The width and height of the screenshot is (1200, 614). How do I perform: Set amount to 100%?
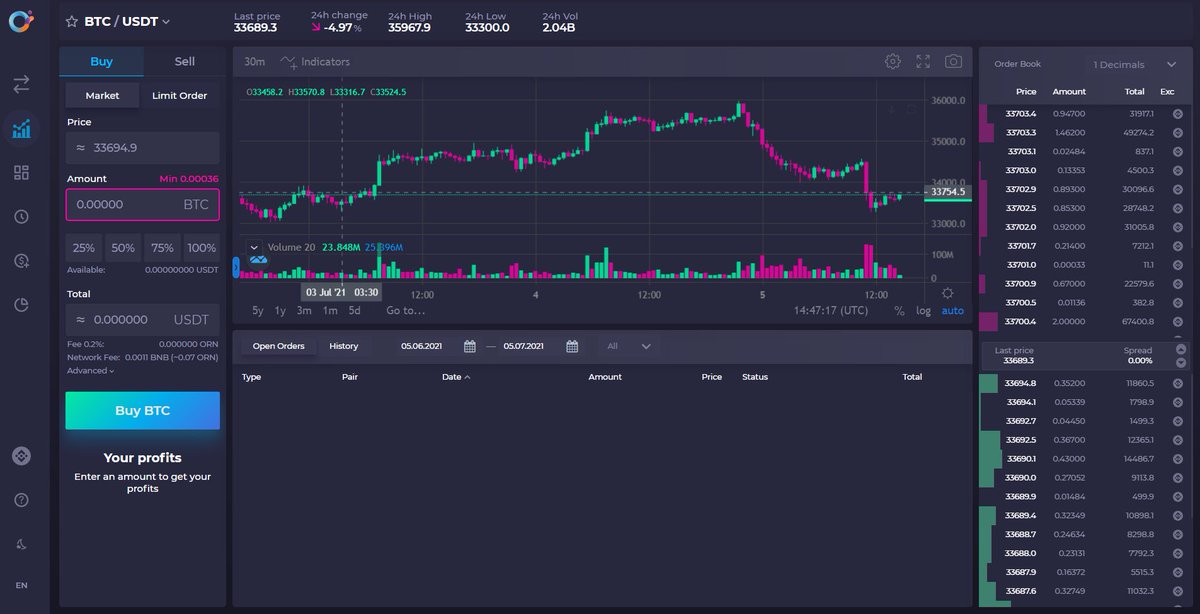point(201,248)
